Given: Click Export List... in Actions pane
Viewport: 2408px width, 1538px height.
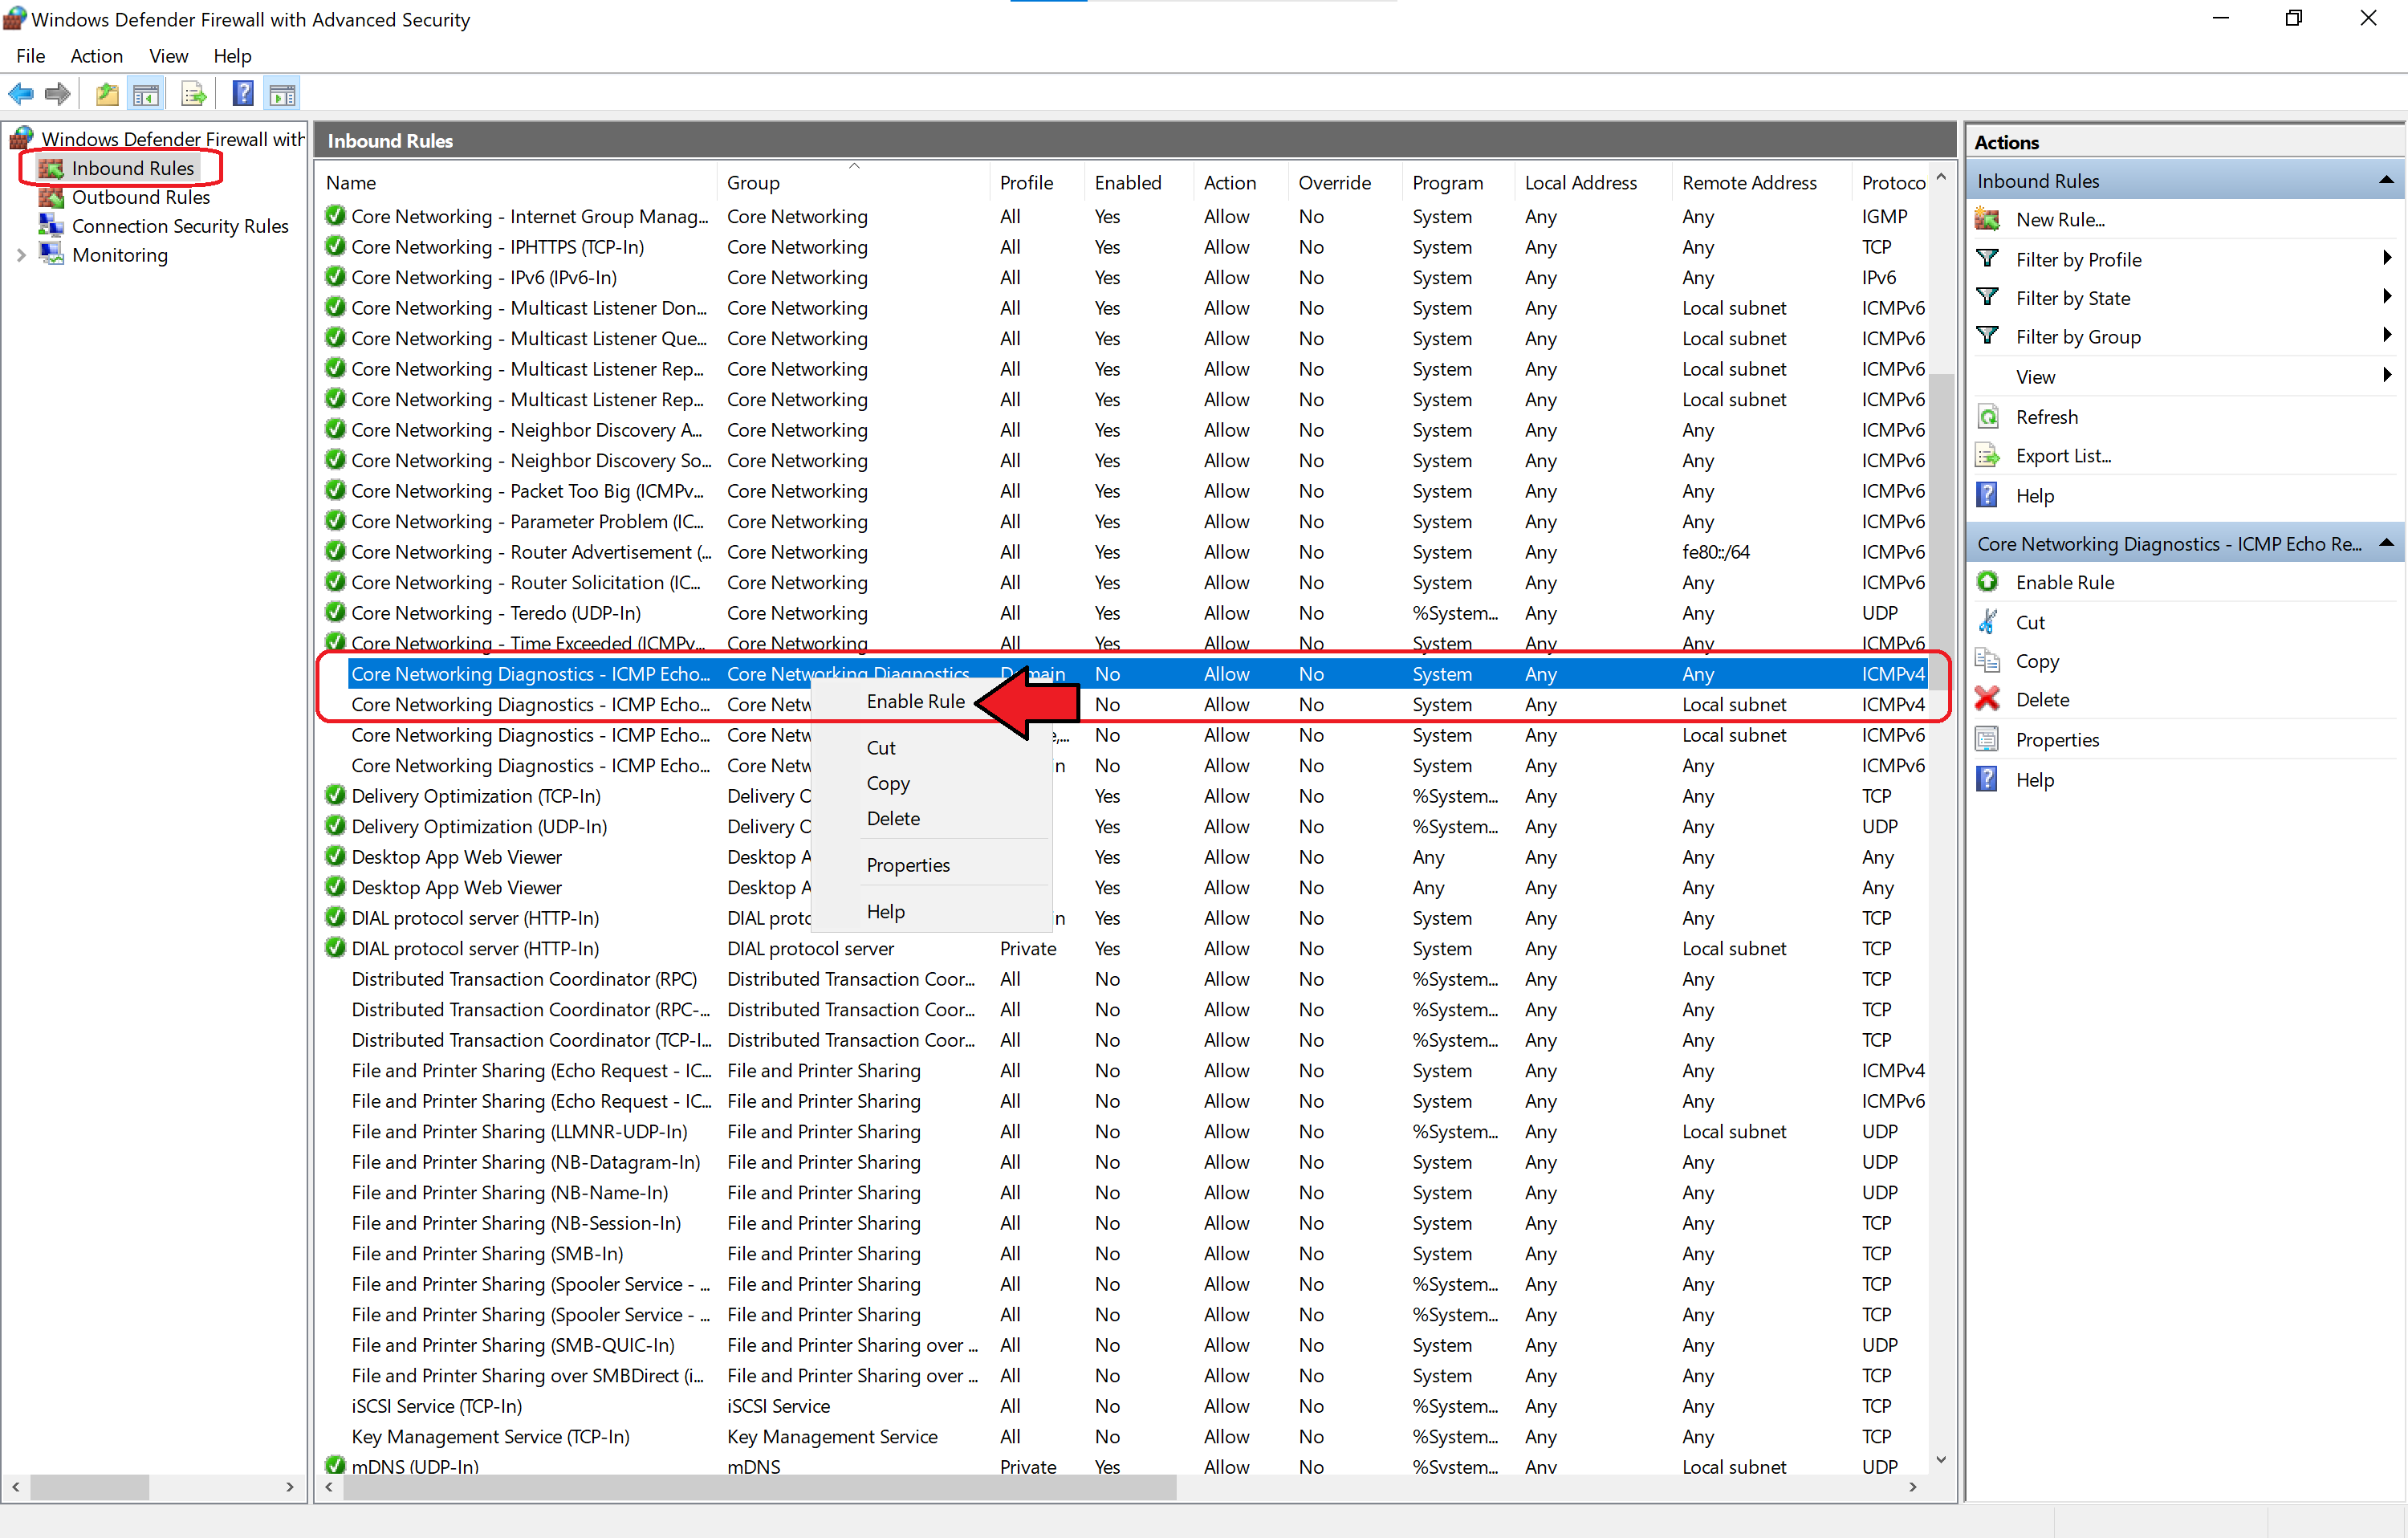Looking at the screenshot, I should pyautogui.click(x=2063, y=456).
